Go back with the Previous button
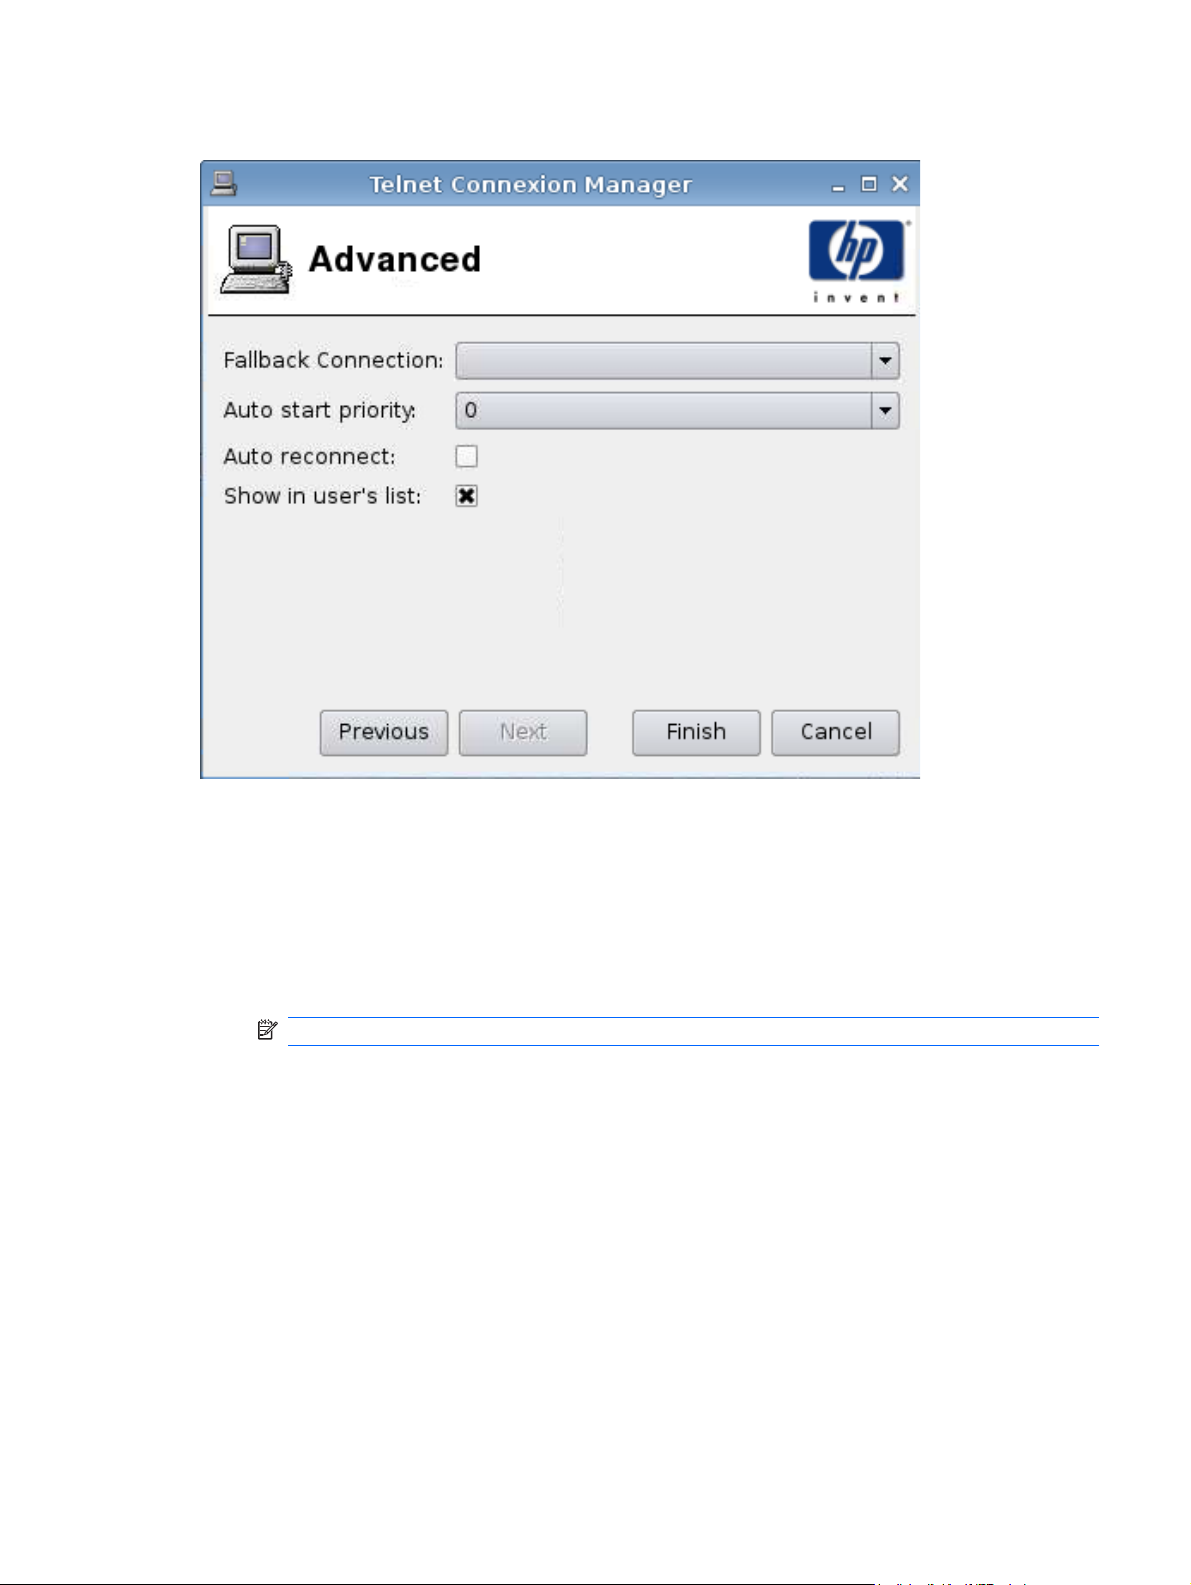The width and height of the screenshot is (1191, 1585). (384, 732)
